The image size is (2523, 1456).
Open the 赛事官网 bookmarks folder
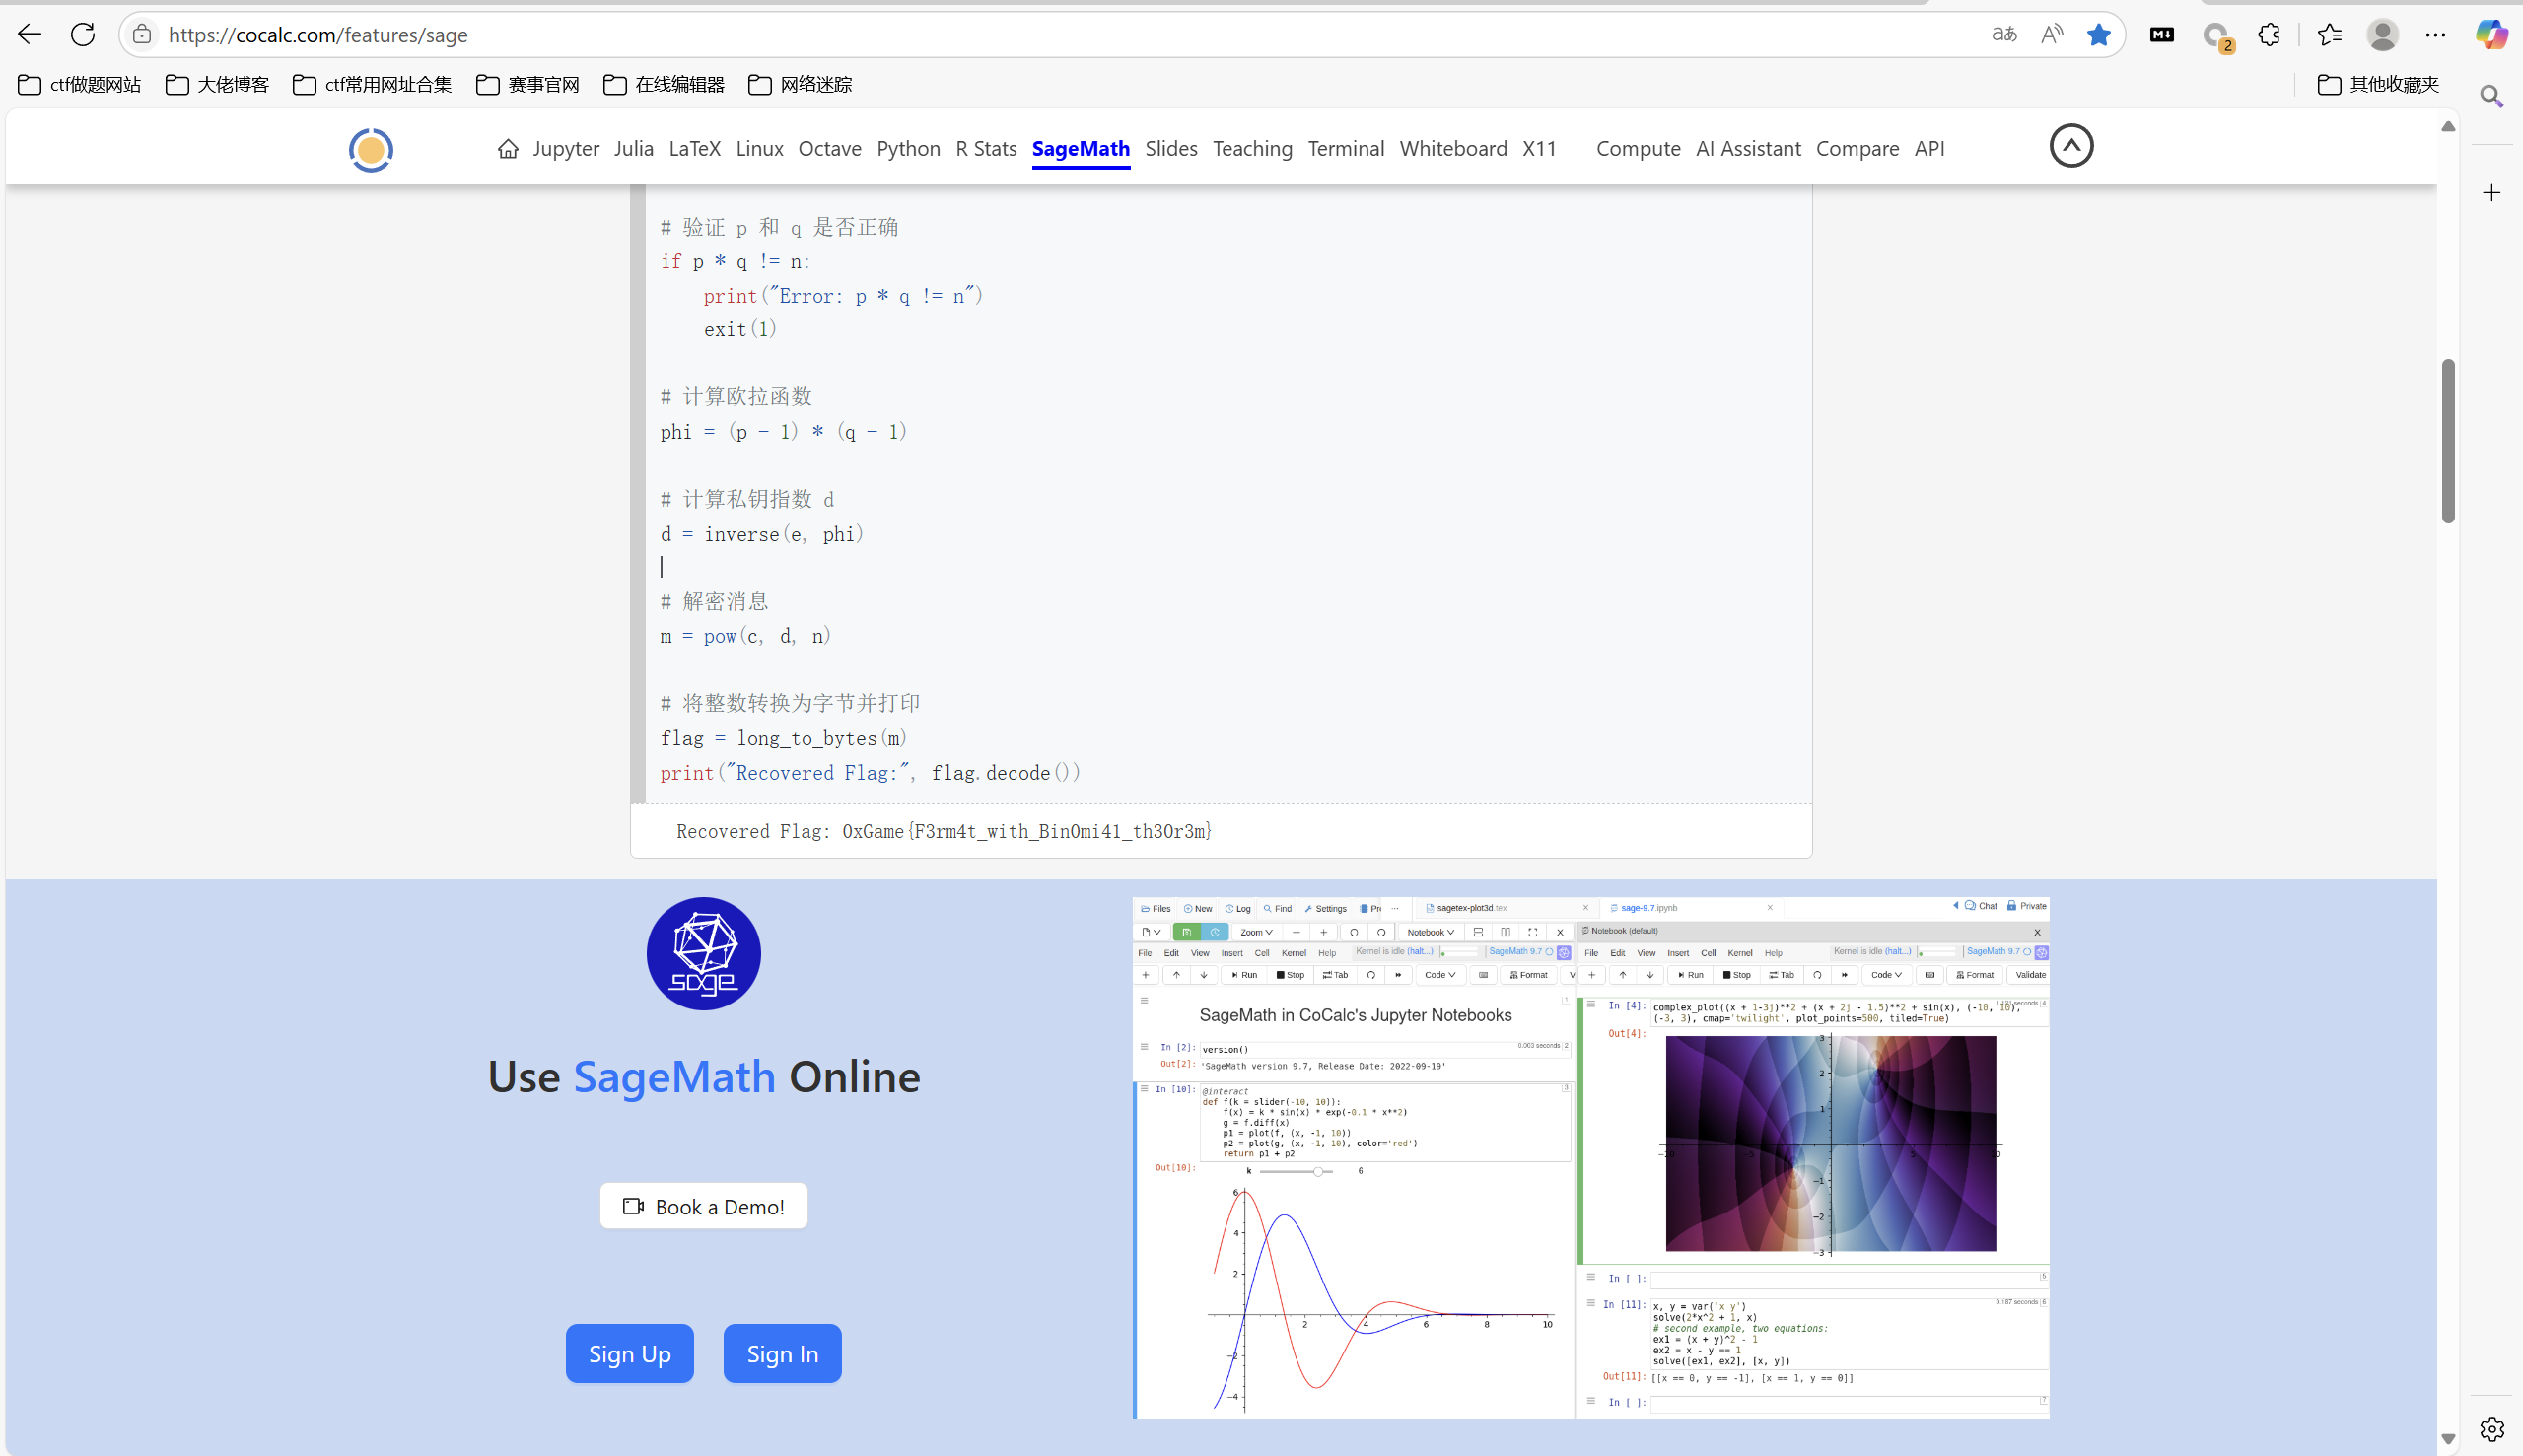tap(528, 84)
